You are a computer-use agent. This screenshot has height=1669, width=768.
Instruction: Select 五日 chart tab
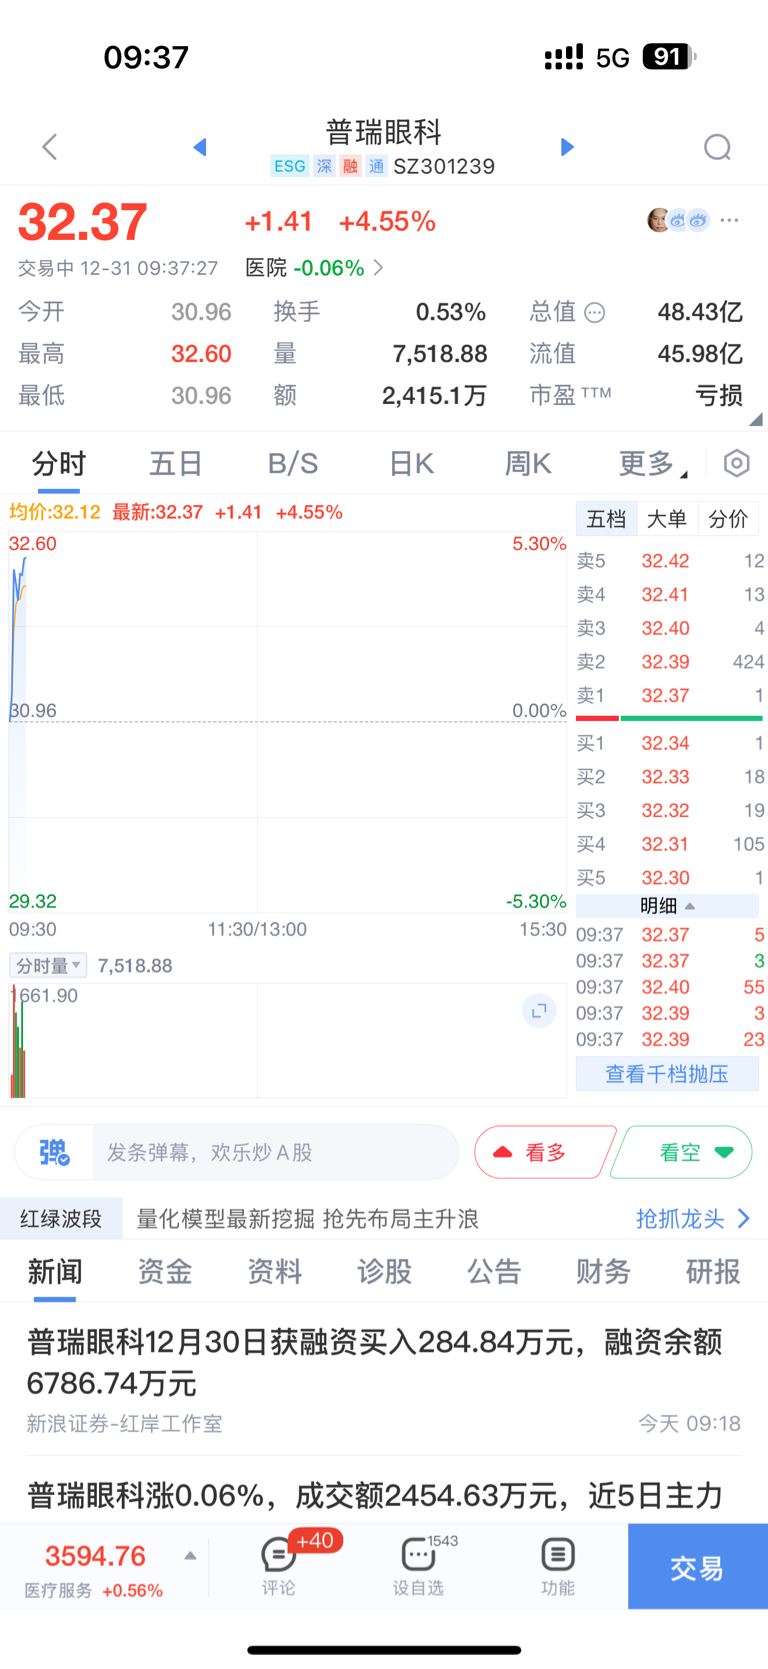click(176, 464)
